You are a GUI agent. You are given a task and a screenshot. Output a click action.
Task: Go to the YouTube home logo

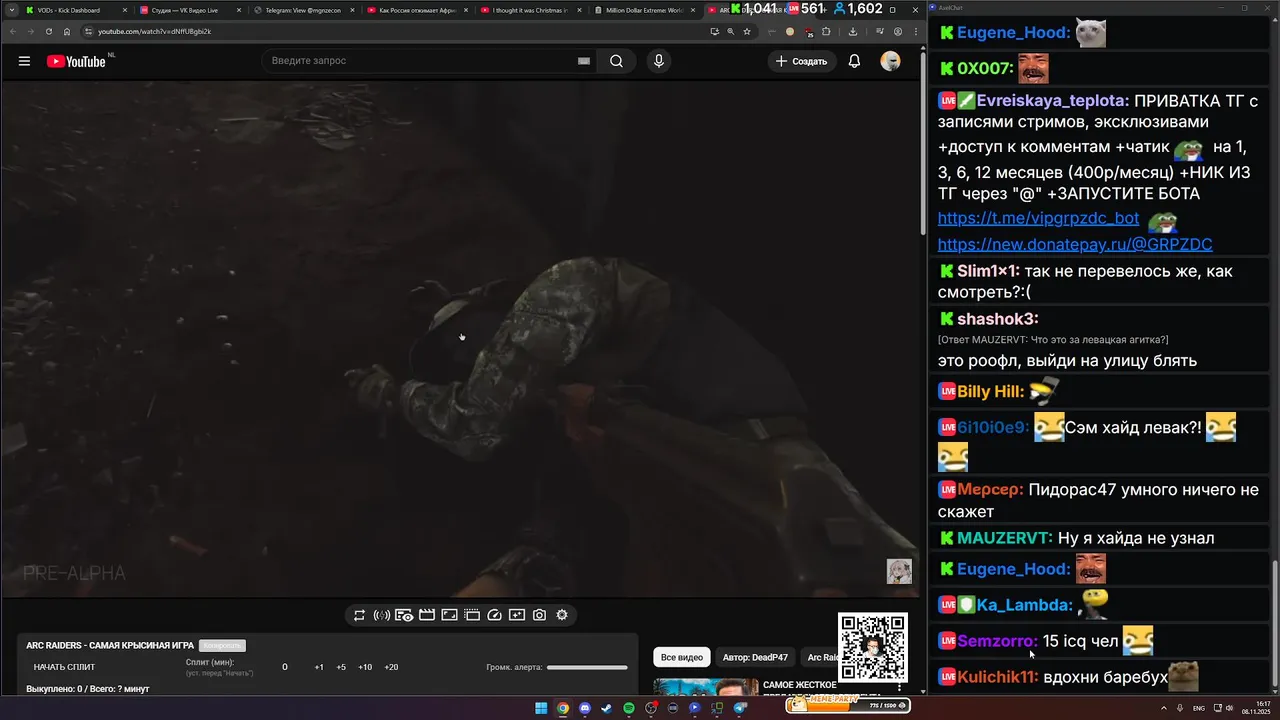click(x=76, y=61)
